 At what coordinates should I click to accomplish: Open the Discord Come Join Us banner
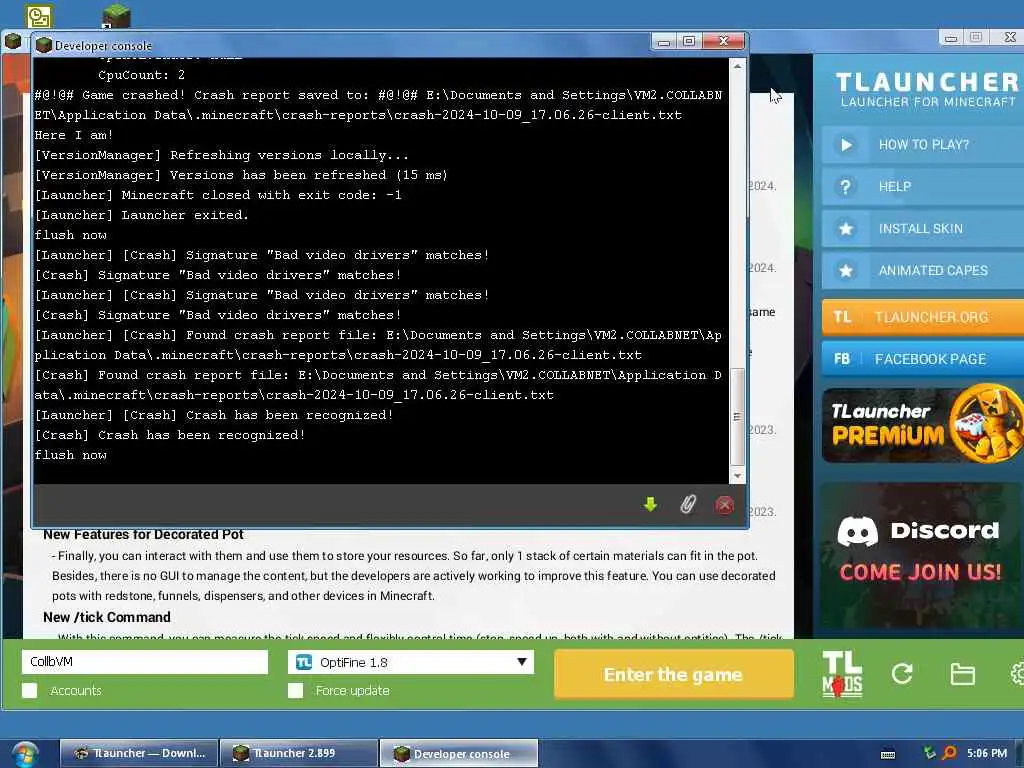click(921, 555)
